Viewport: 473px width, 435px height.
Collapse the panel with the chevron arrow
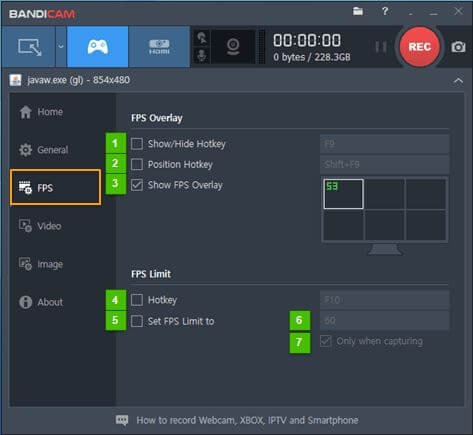[x=458, y=81]
